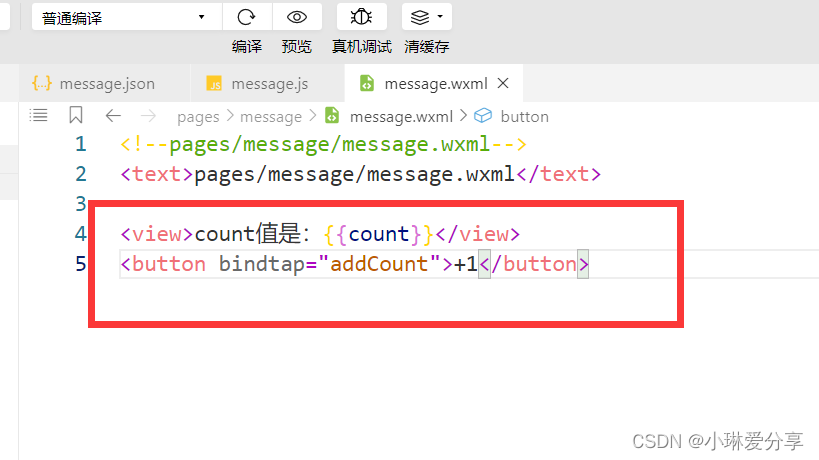Click line number 5
819x460 pixels.
(x=80, y=264)
